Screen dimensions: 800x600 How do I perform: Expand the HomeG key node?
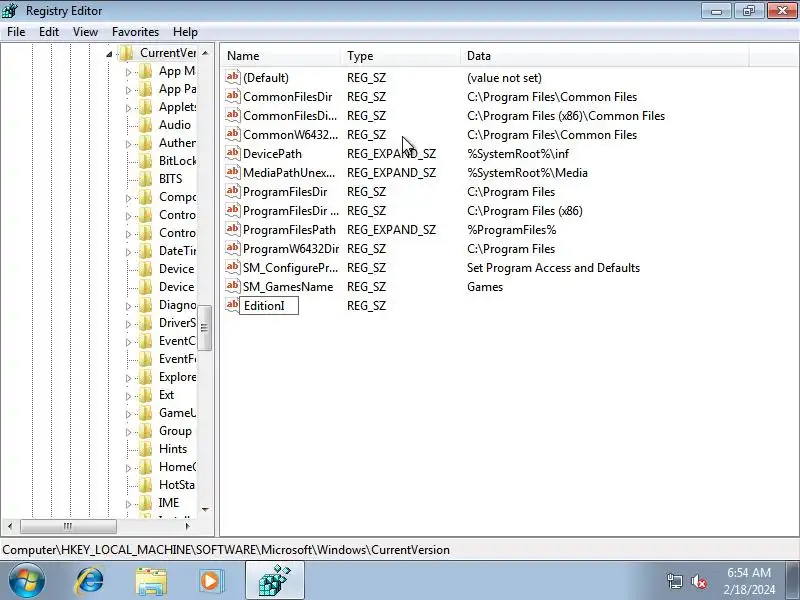(x=129, y=468)
